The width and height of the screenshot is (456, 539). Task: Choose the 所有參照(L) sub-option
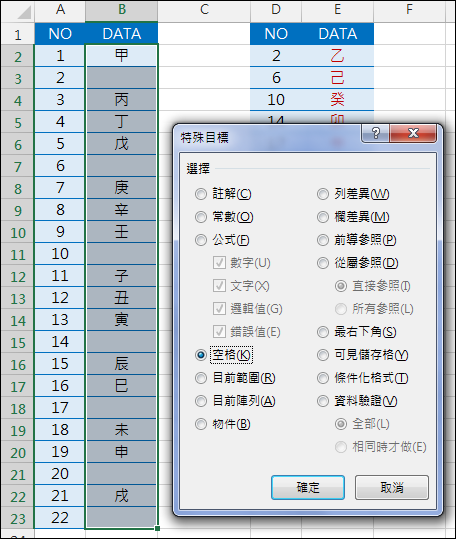tap(341, 309)
